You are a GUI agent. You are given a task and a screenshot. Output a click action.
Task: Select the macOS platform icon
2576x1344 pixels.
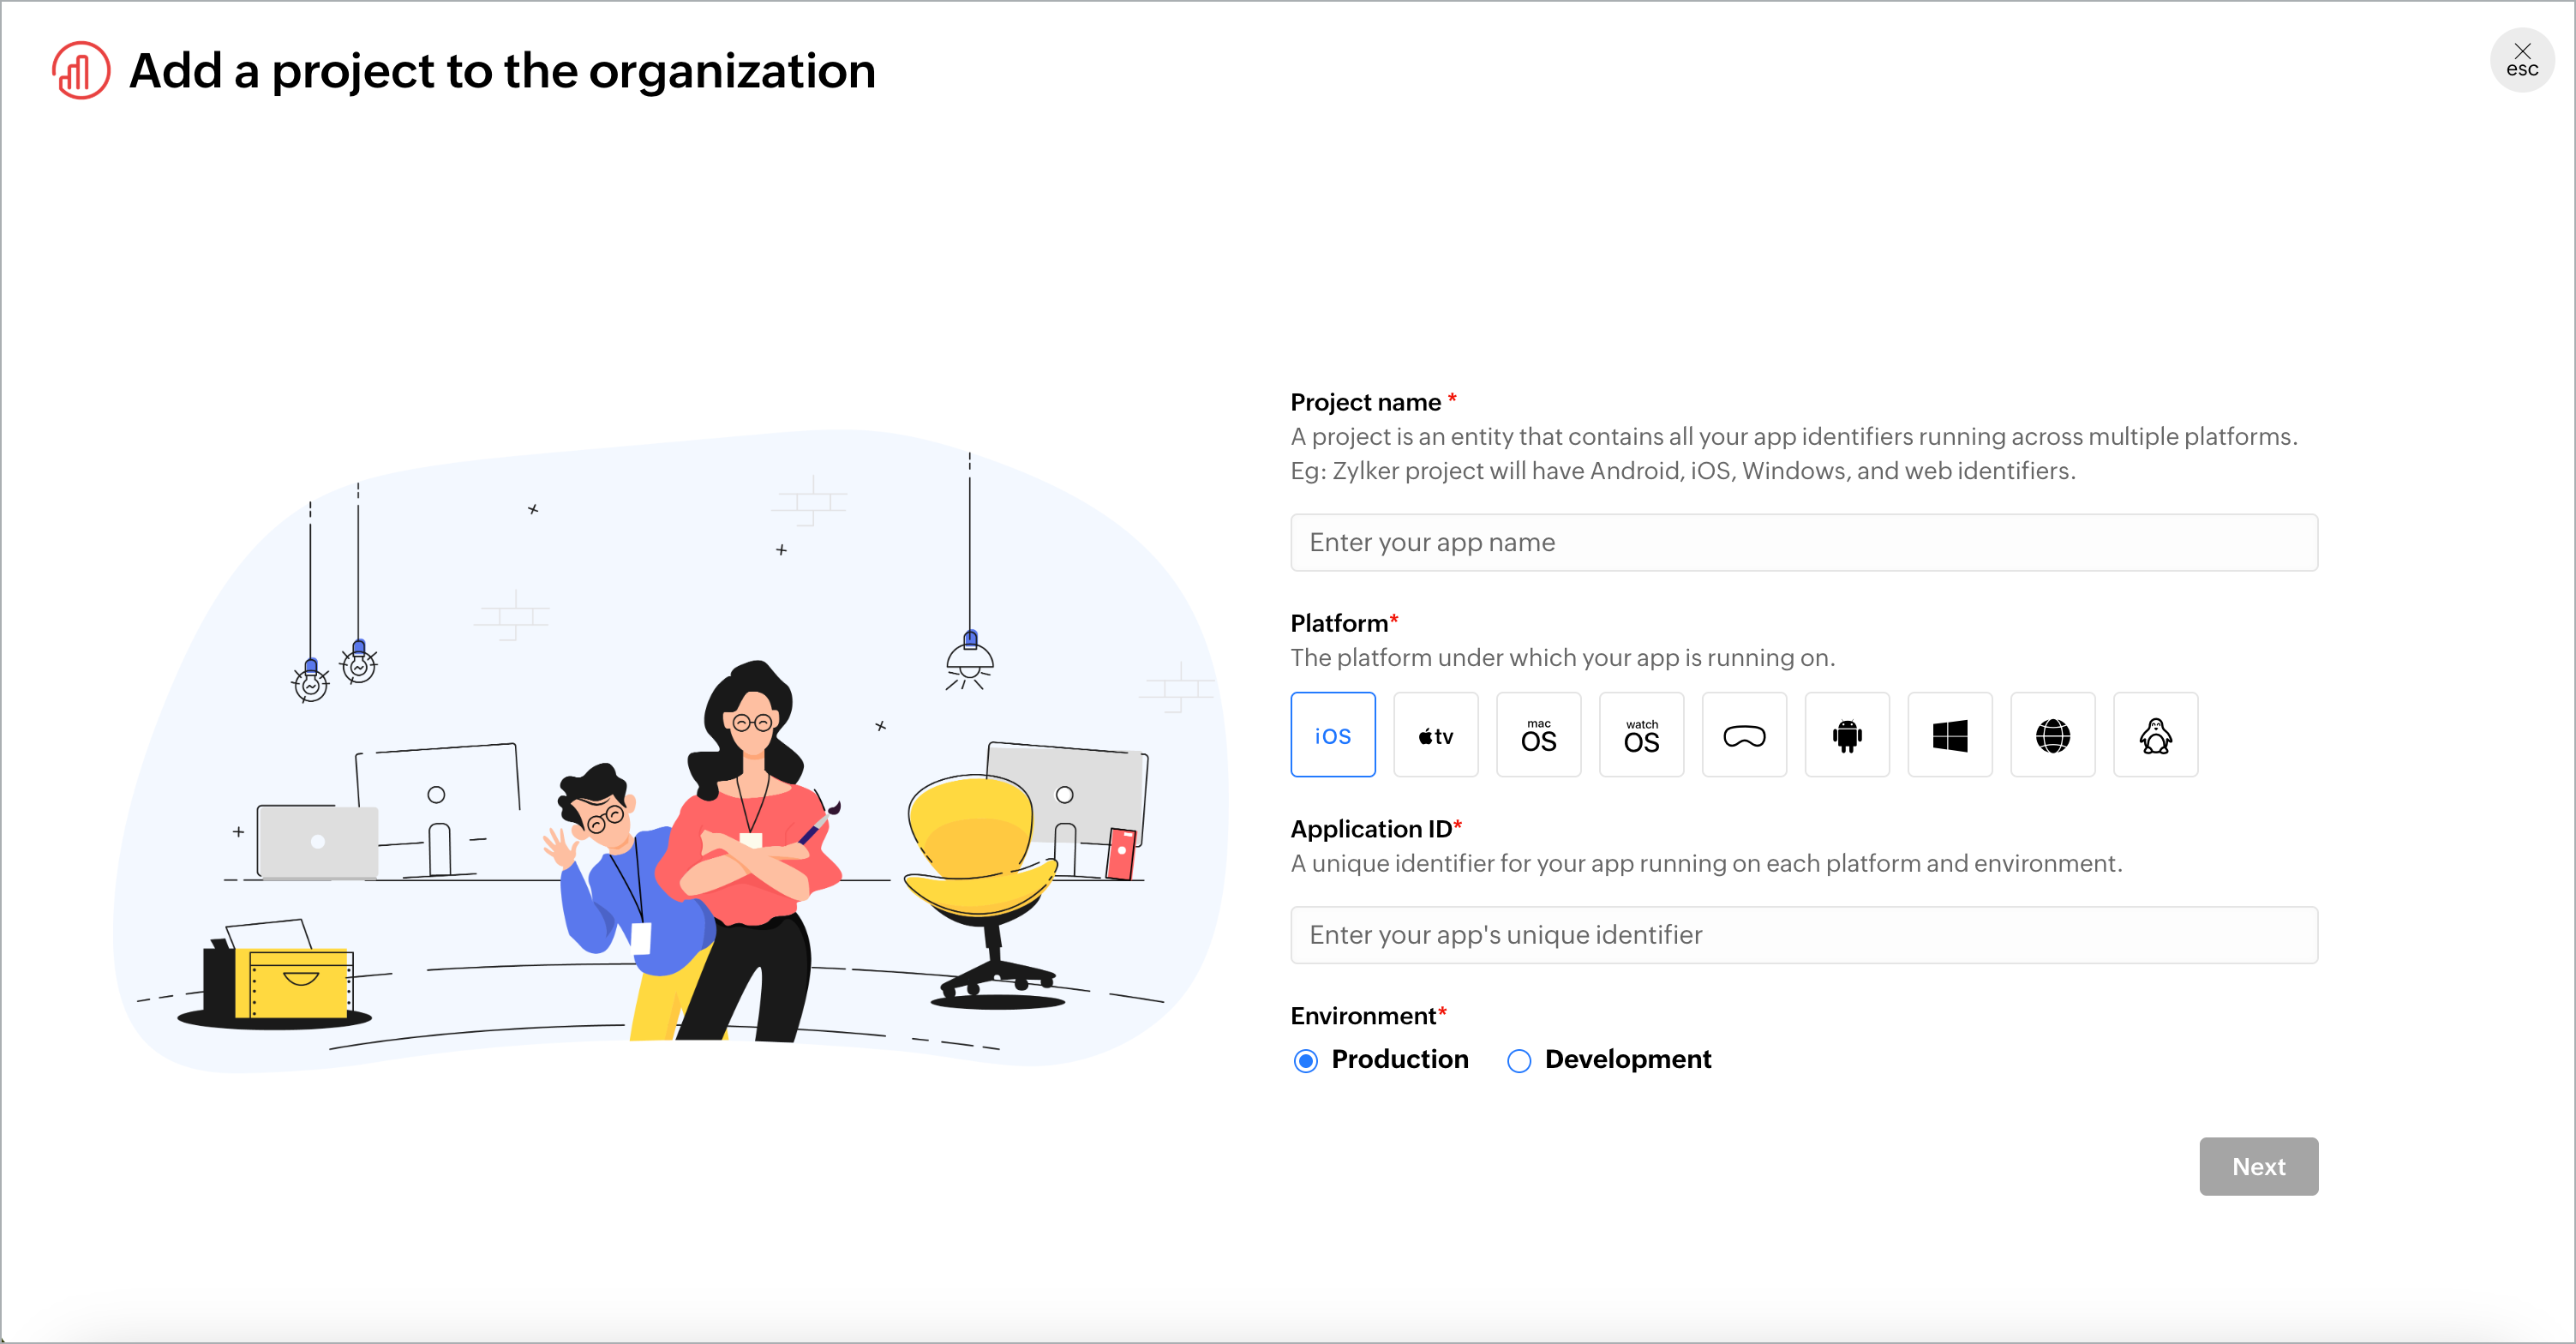point(1538,735)
